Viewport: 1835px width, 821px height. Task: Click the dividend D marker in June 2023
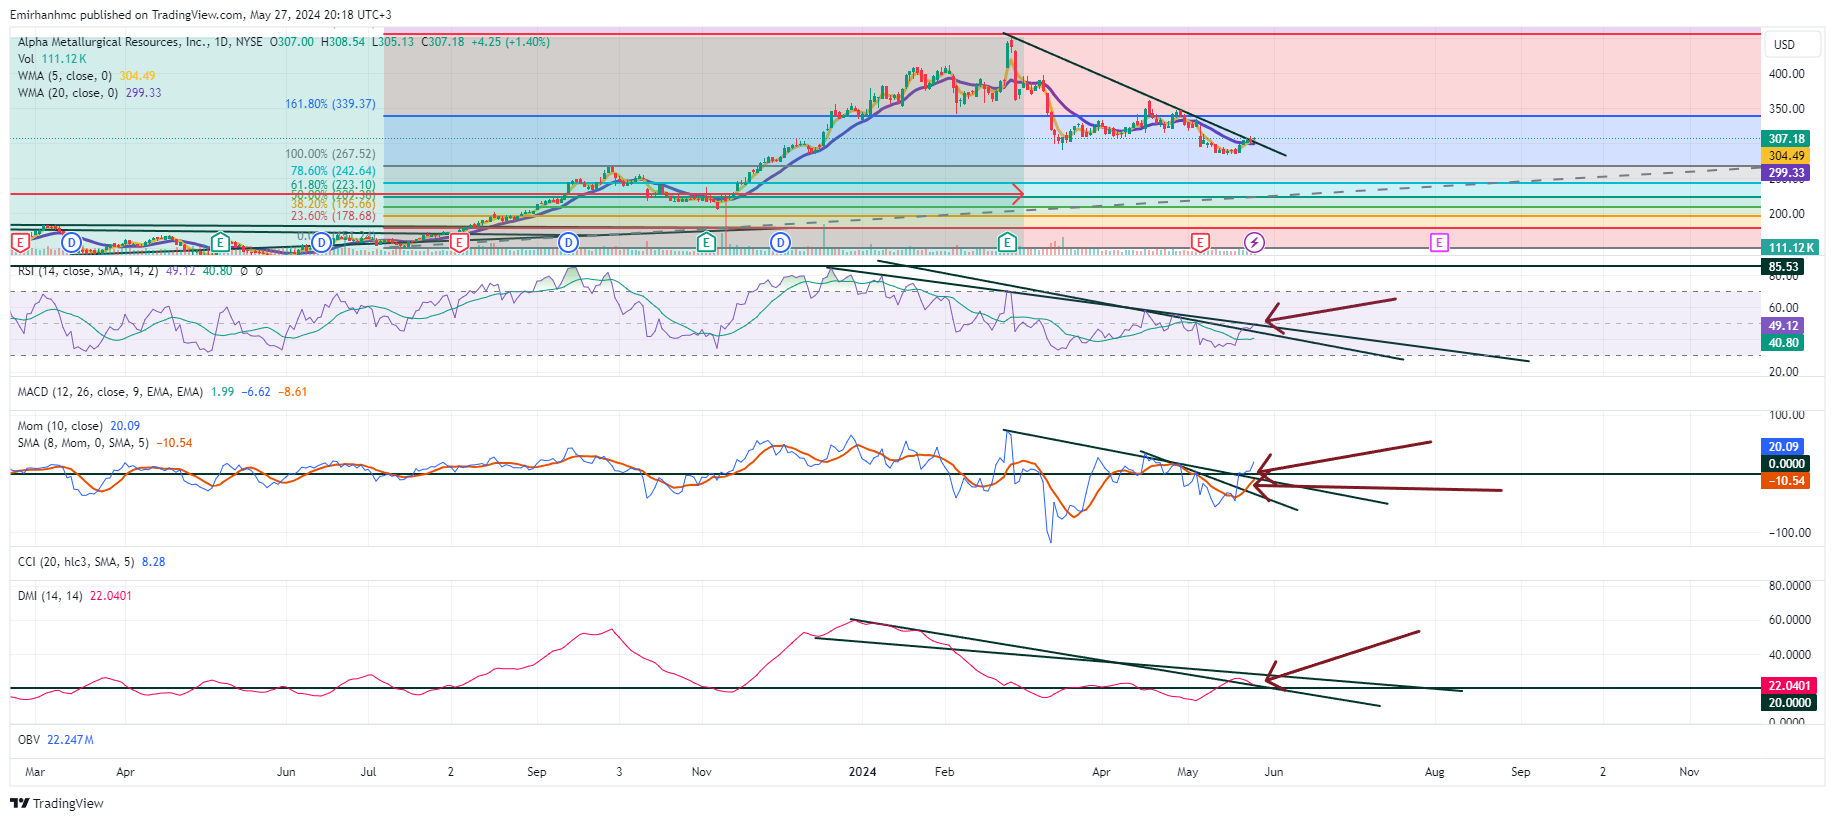click(321, 242)
